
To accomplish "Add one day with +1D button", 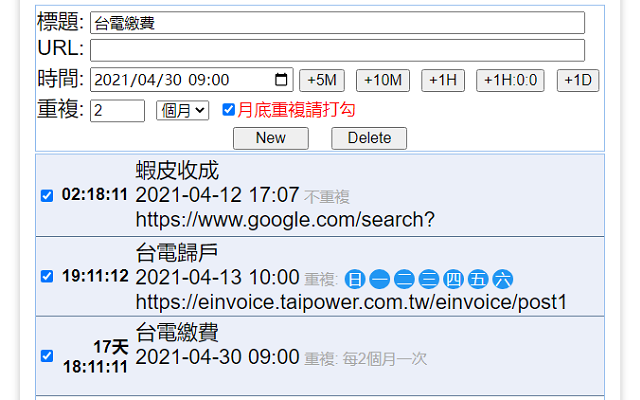I will 578,80.
